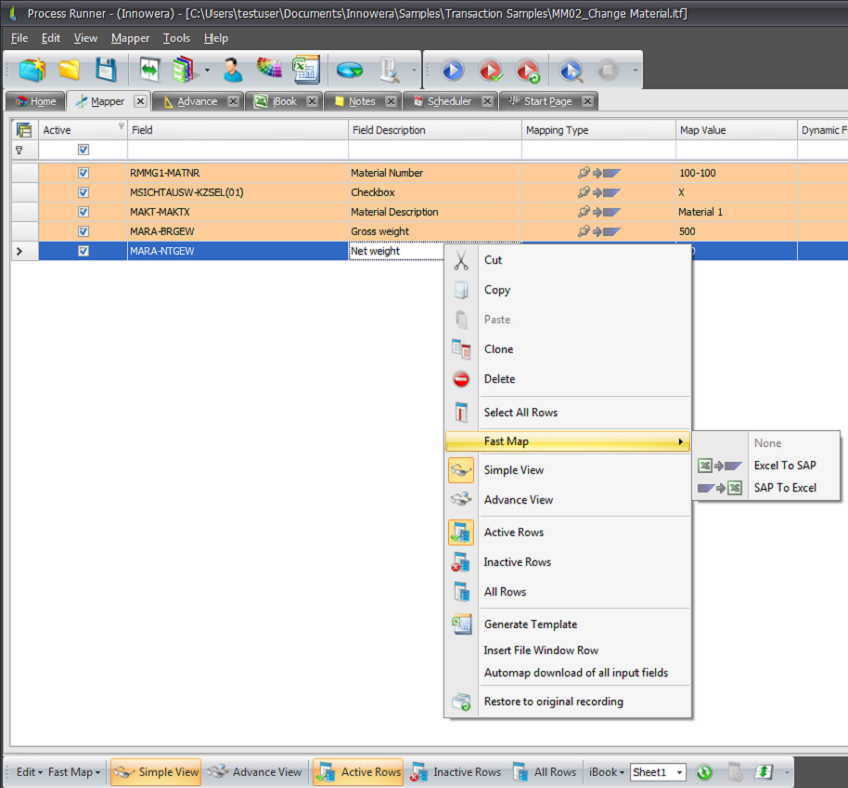Click the save disk icon in toolbar
848x788 pixels.
(106, 70)
